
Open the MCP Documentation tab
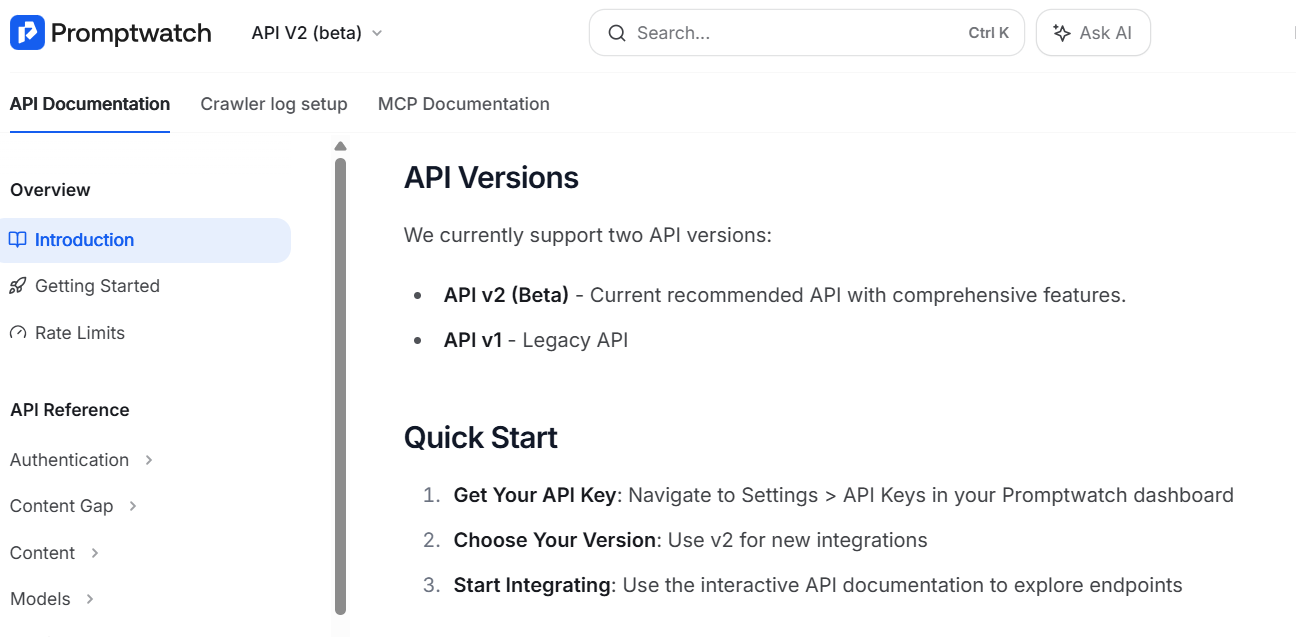(x=463, y=103)
